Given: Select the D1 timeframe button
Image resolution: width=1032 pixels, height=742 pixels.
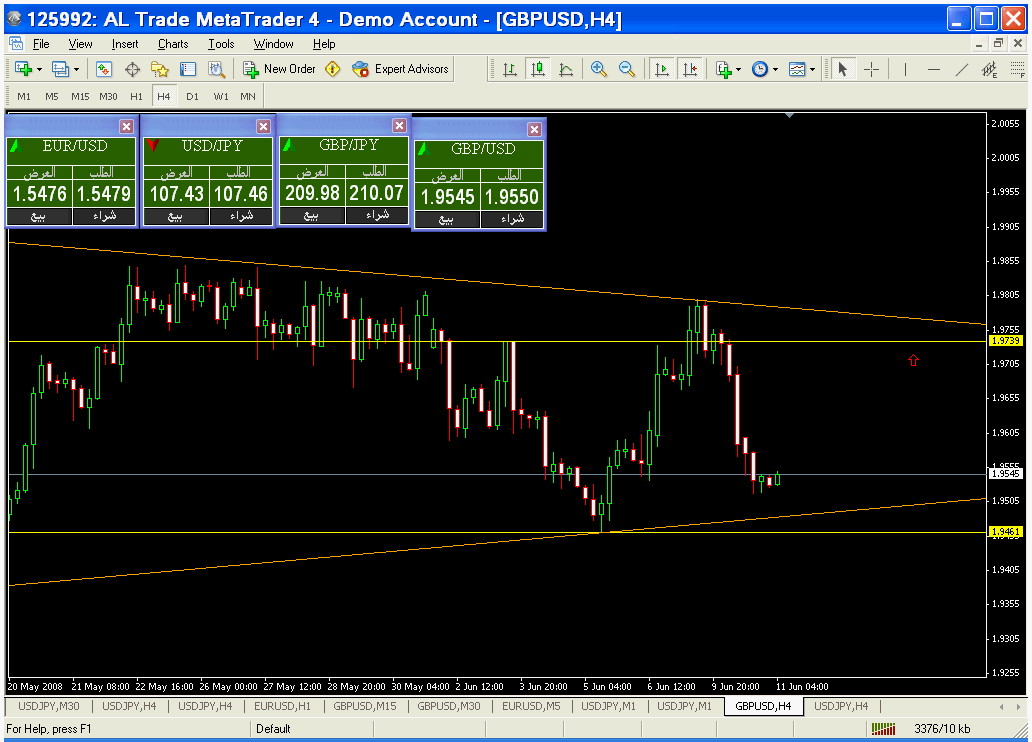Looking at the screenshot, I should tap(193, 96).
